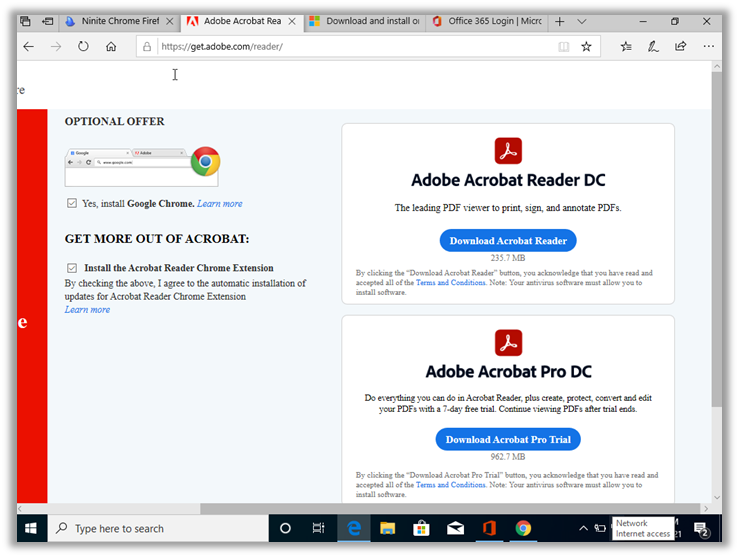Viewport: 739px width, 557px height.
Task: Switch to Download and install tab
Action: pos(365,21)
